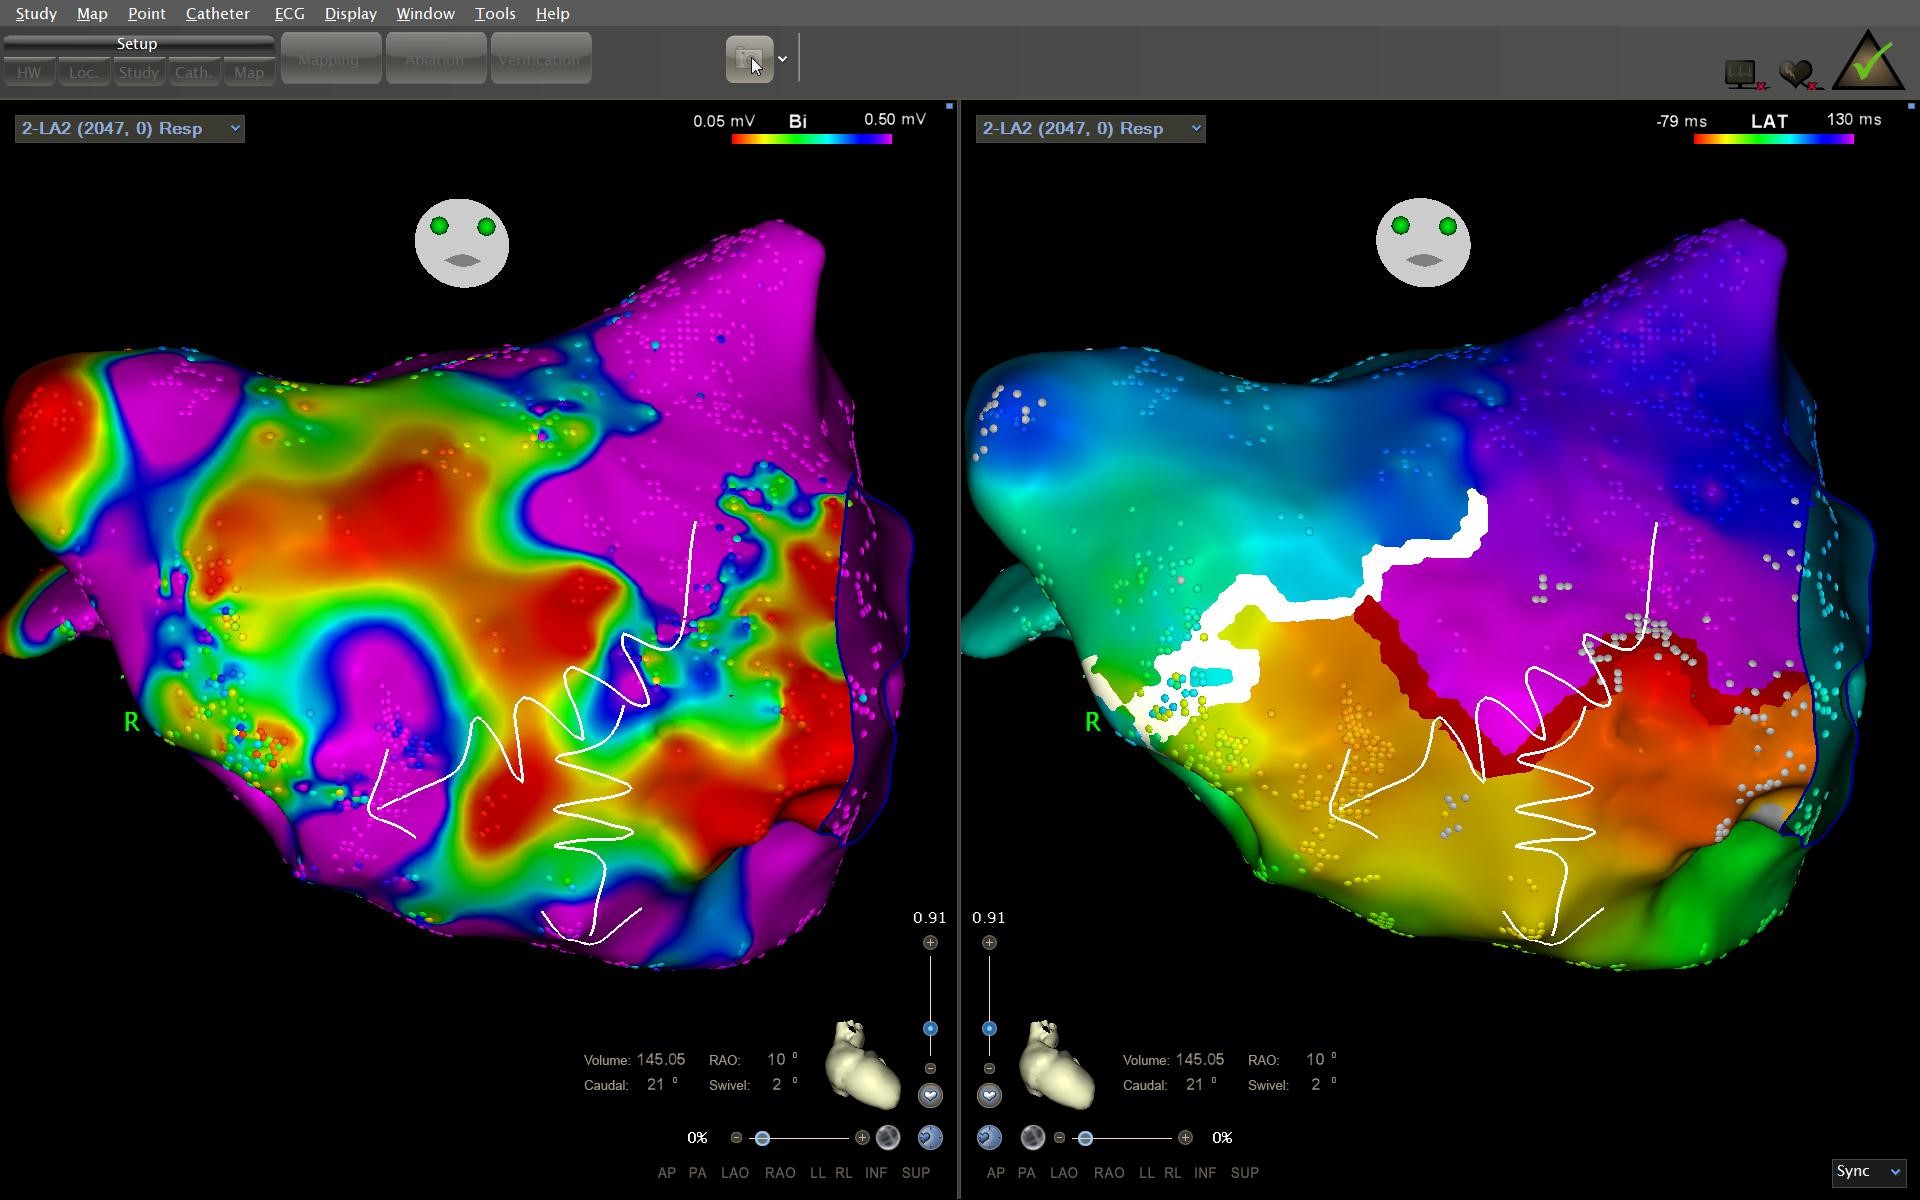The image size is (1920, 1200).
Task: Increase right map transparency with plus button
Action: click(x=1185, y=1138)
